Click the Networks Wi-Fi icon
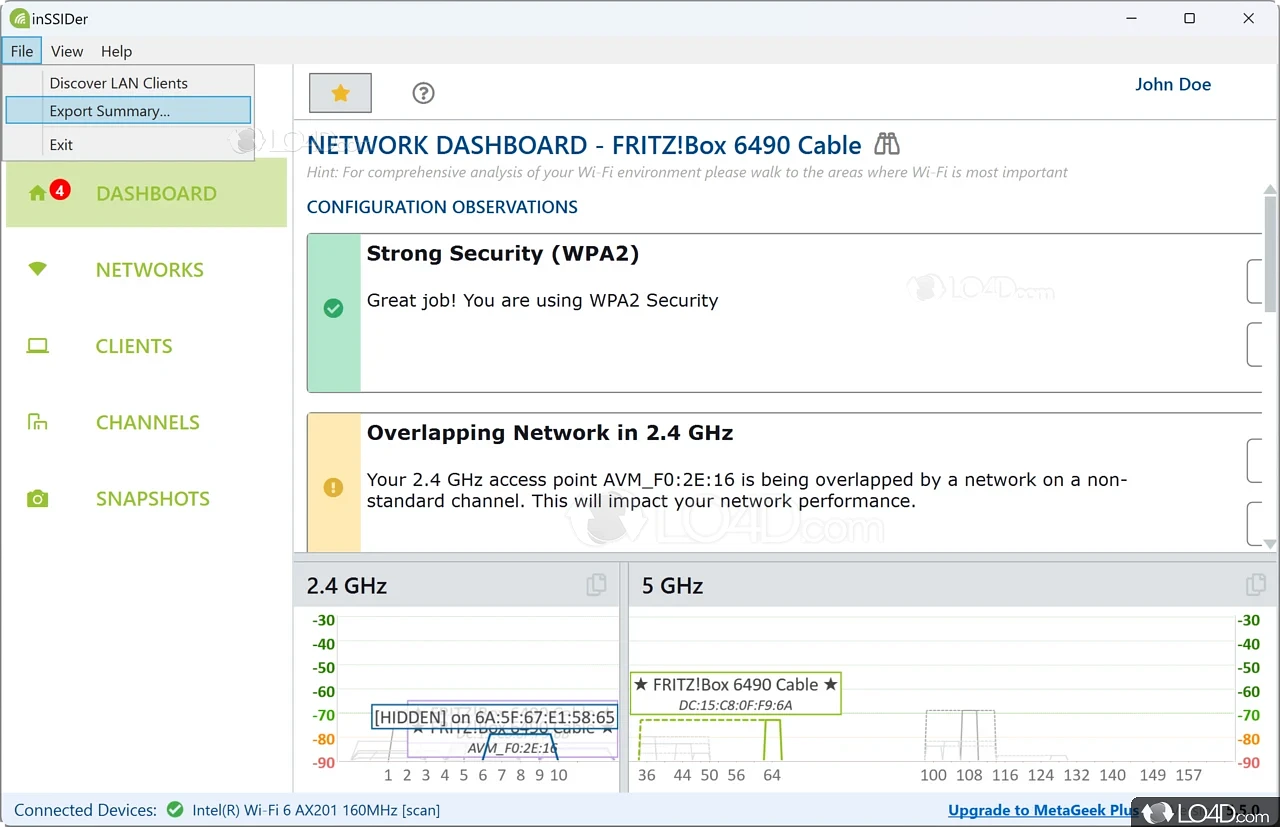The image size is (1280, 827). click(x=38, y=269)
